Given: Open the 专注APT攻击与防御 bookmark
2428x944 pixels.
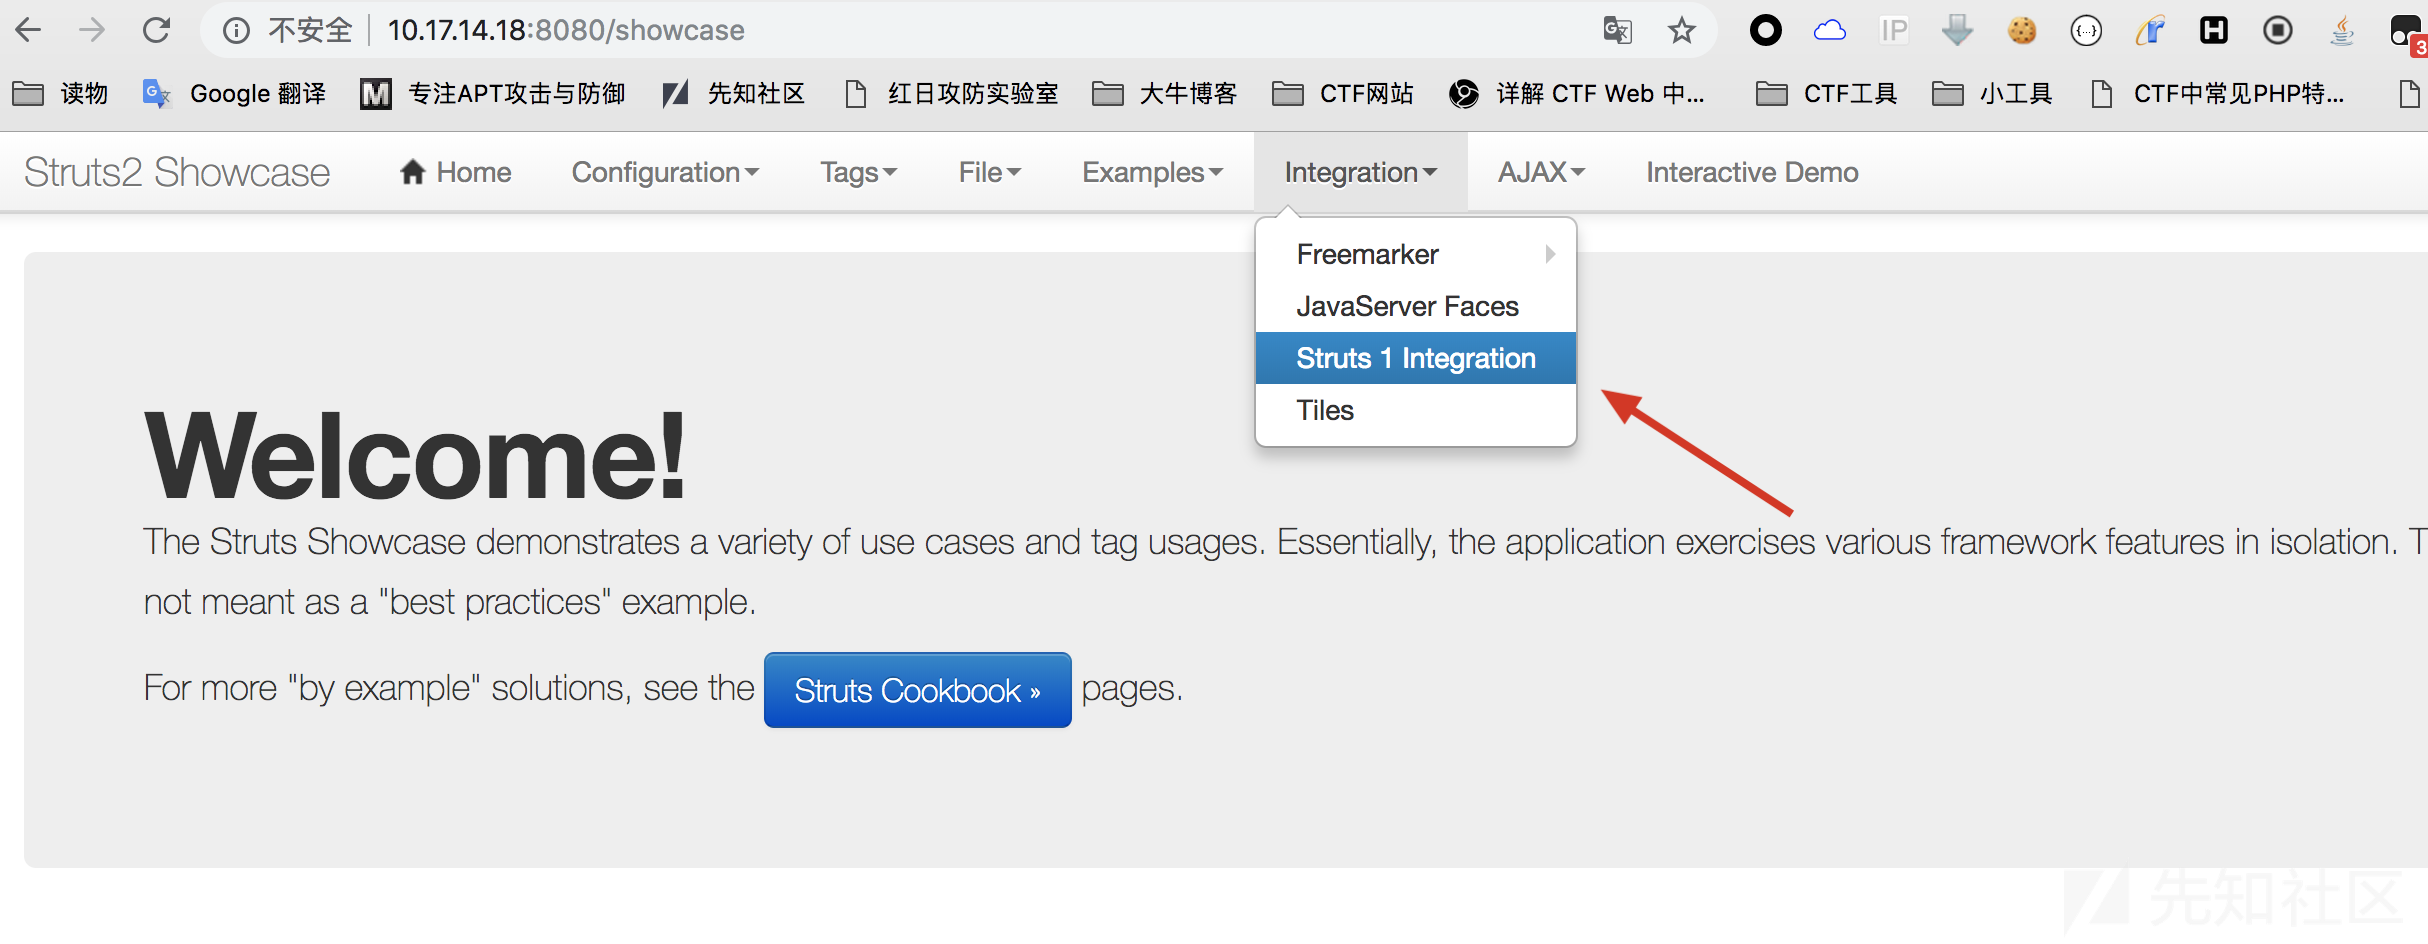Looking at the screenshot, I should (493, 94).
